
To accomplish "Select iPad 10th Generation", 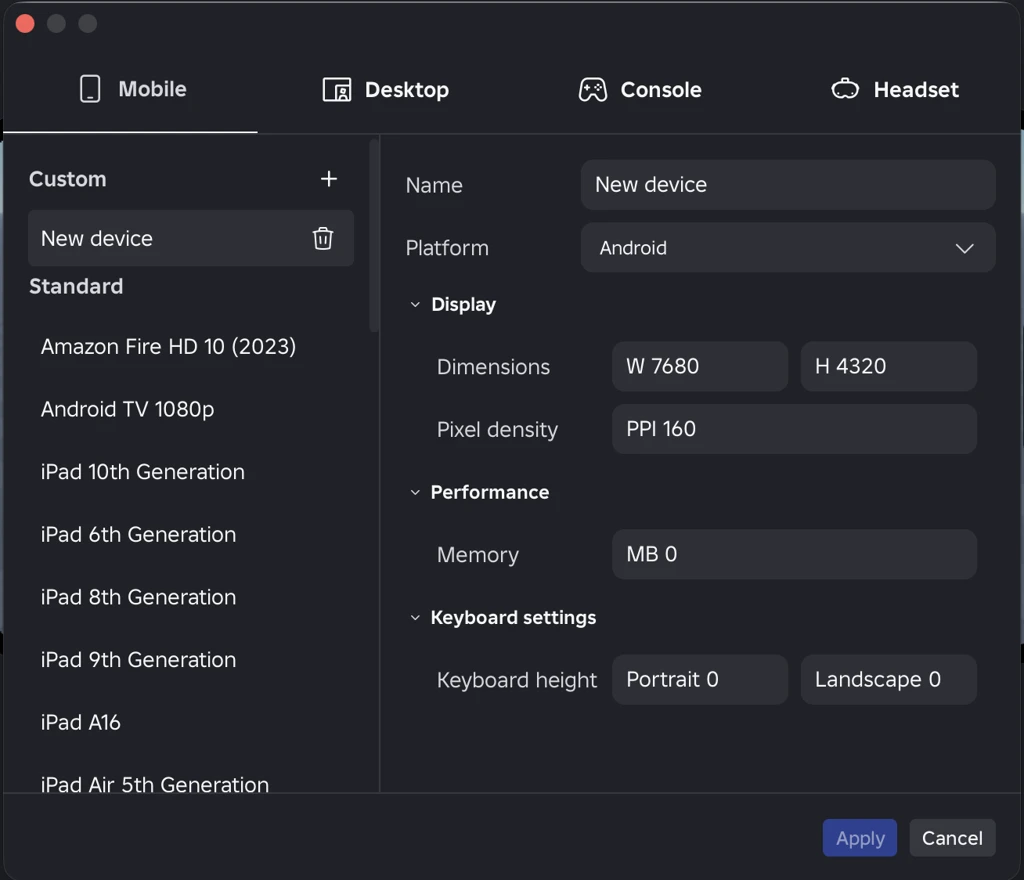I will [x=191, y=472].
